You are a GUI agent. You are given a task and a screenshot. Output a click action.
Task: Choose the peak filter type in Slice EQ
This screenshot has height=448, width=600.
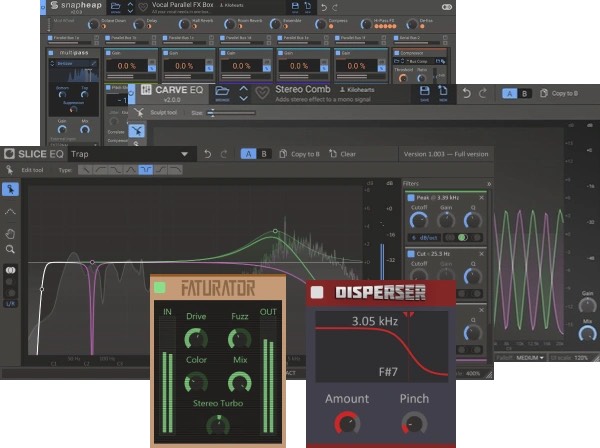130,169
